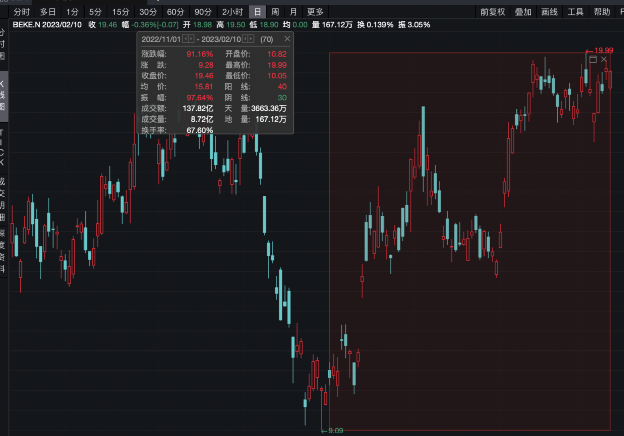The image size is (624, 436).
Task: Step the start date 2022/11/01 forward
Action: click(193, 37)
